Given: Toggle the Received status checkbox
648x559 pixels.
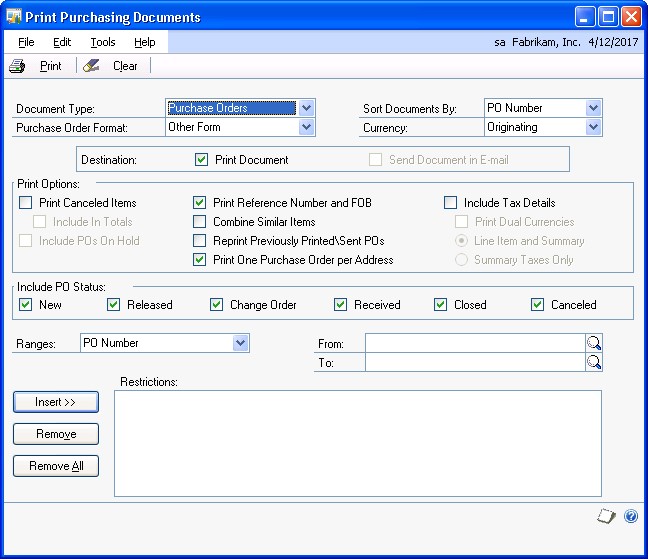Looking at the screenshot, I should click(341, 304).
